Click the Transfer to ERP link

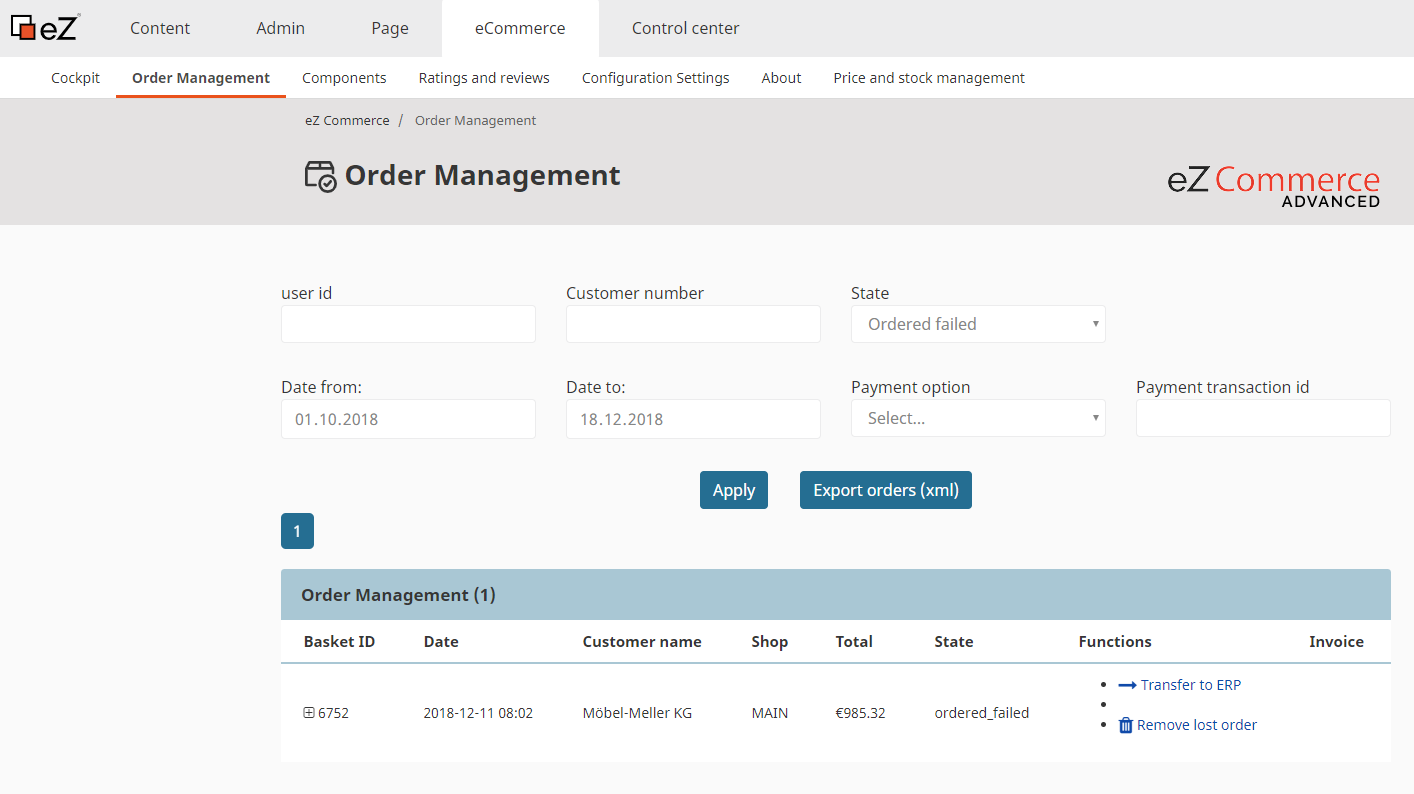pos(1190,685)
